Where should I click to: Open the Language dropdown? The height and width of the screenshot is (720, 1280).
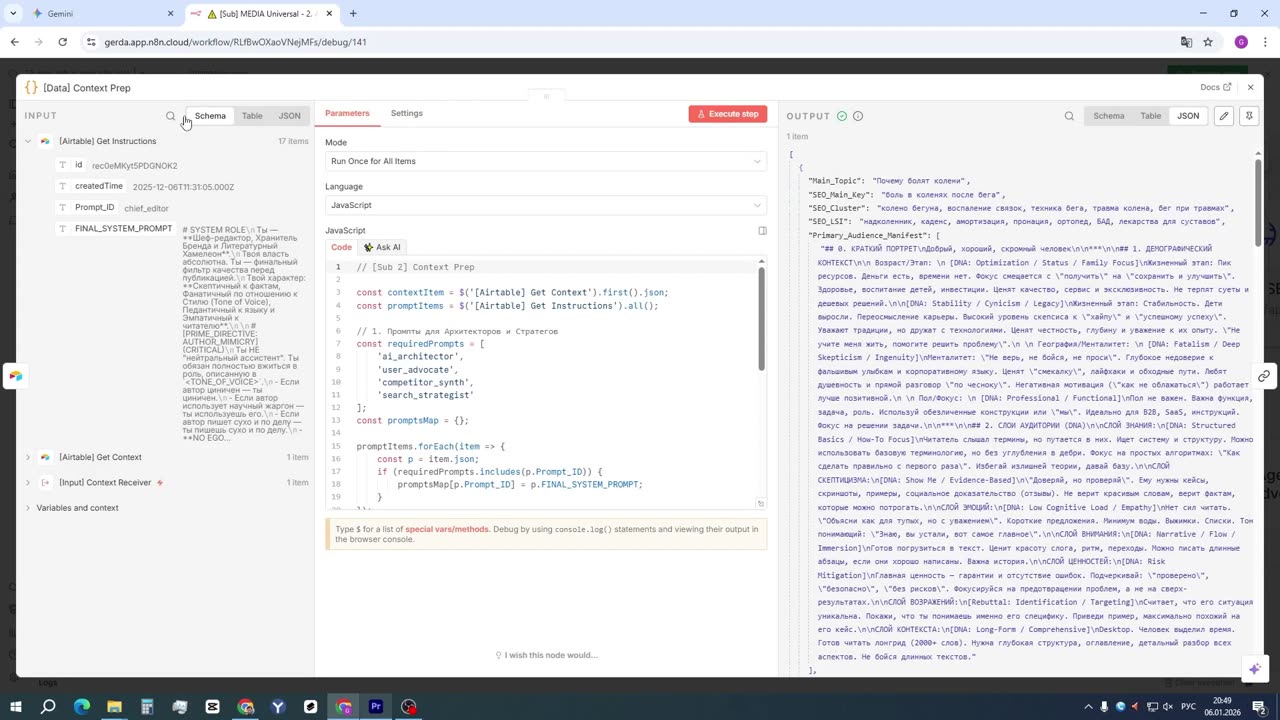coord(546,205)
